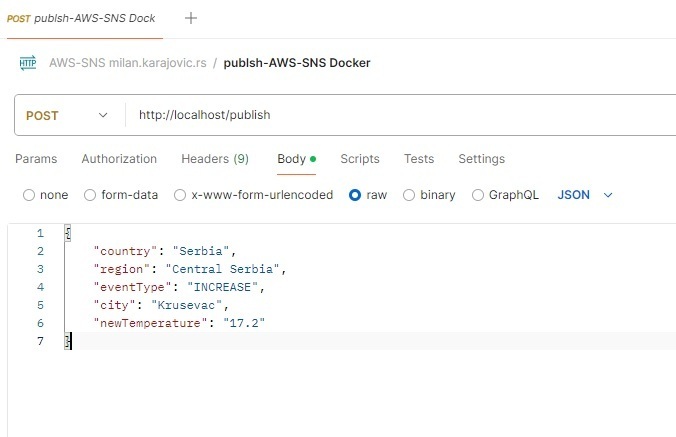This screenshot has width=676, height=437.
Task: Click the "city": "Krusevac" line
Action: [x=161, y=306]
